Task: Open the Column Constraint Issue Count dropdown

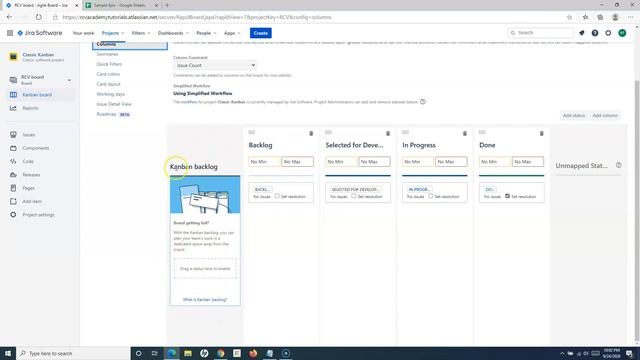Action: (215, 65)
